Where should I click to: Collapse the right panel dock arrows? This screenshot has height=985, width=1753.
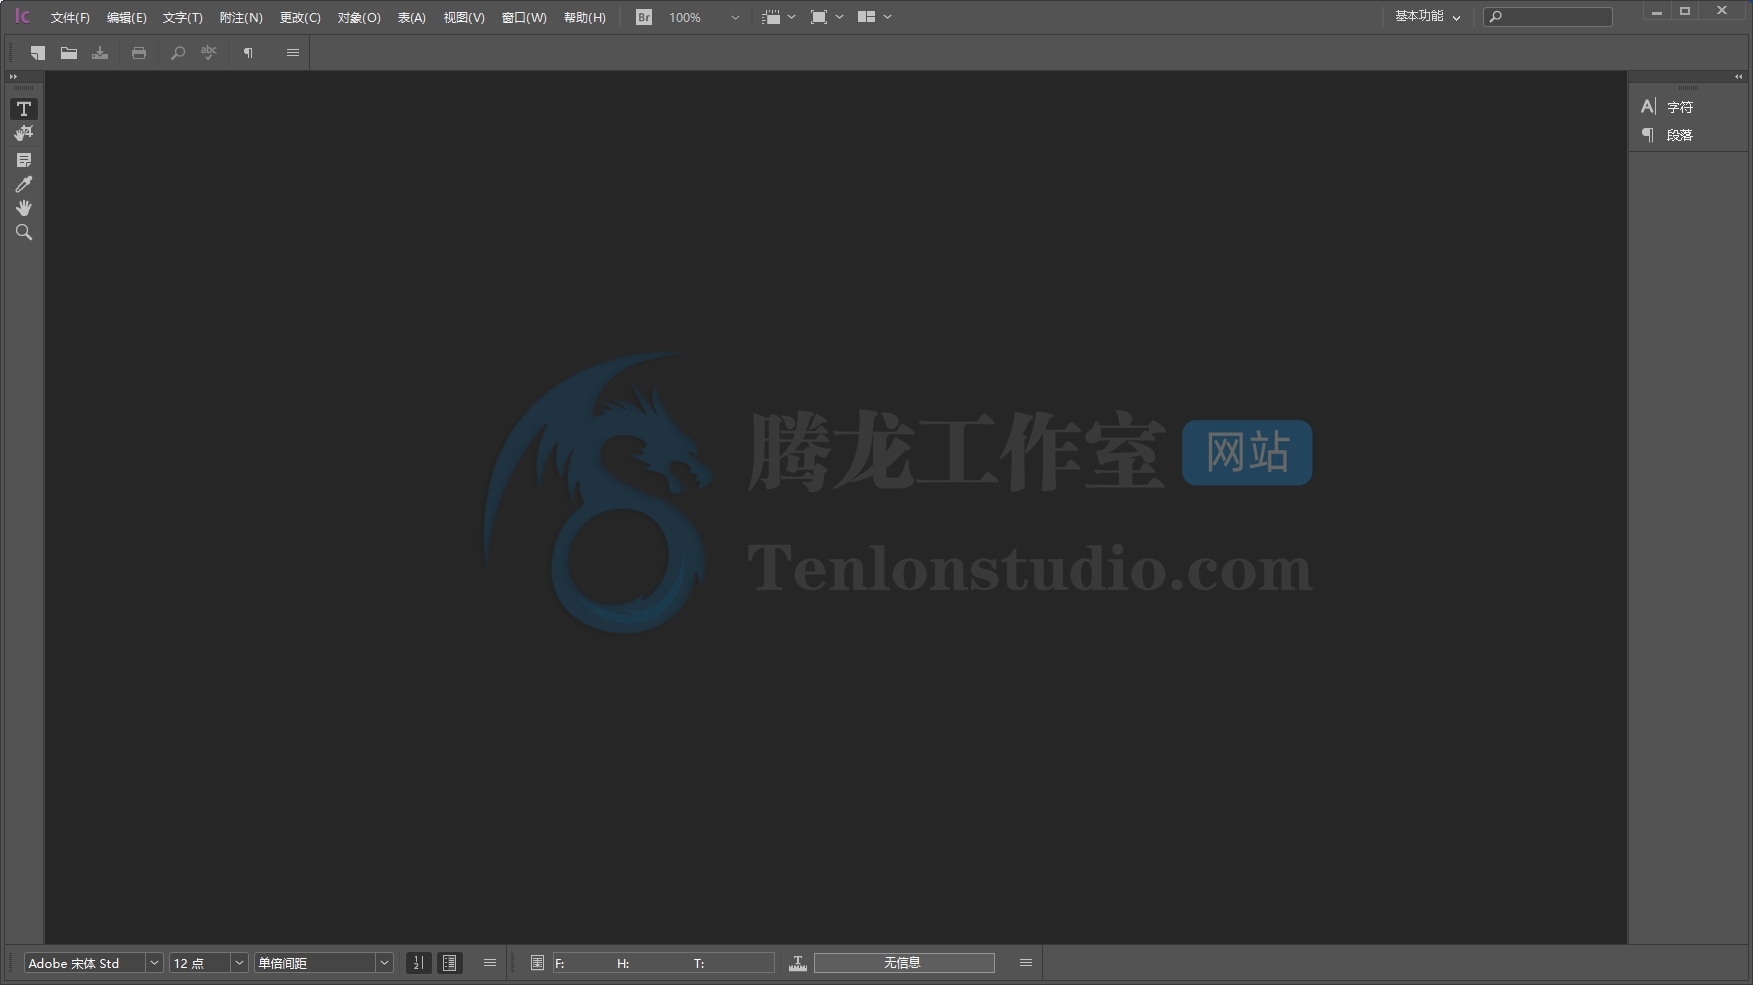(x=1738, y=77)
